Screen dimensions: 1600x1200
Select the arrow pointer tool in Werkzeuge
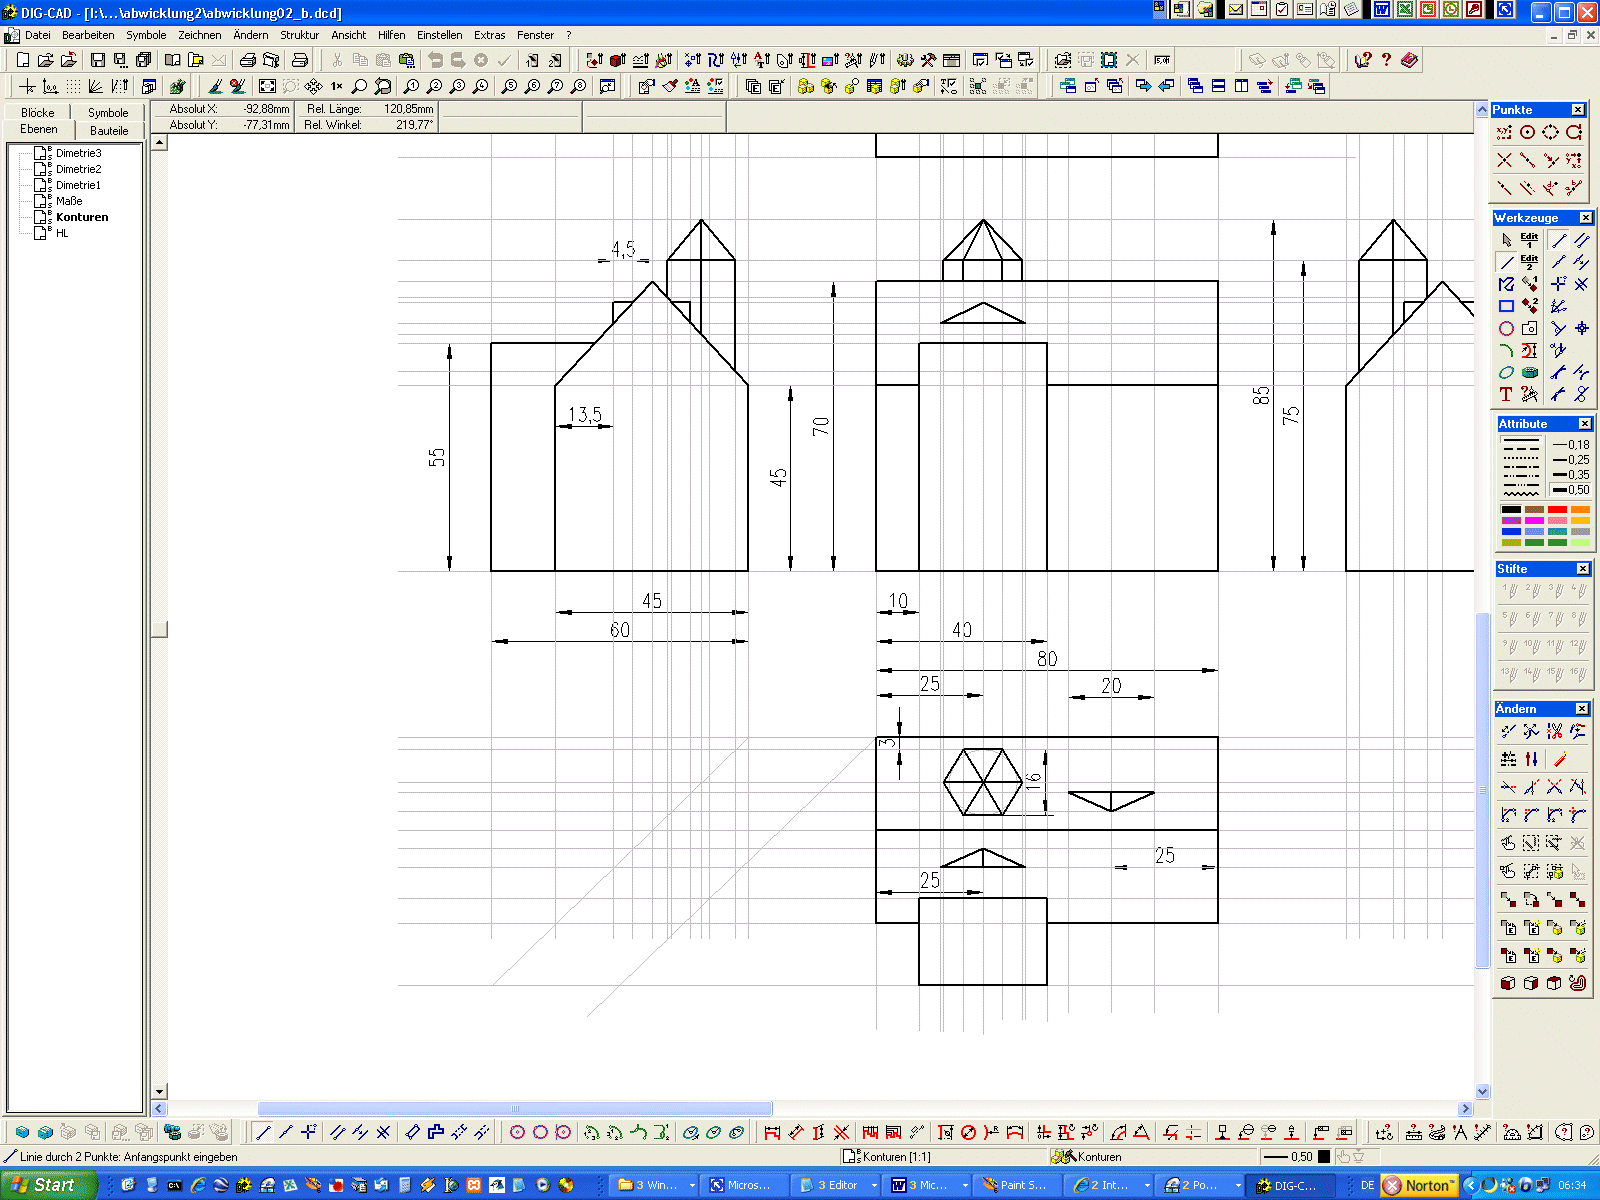point(1506,240)
